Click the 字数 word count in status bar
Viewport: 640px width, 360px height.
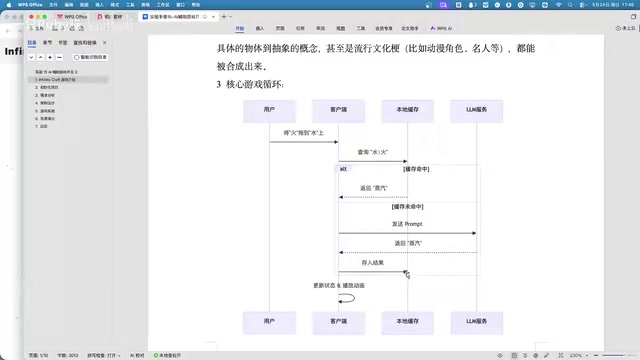[x=68, y=356]
